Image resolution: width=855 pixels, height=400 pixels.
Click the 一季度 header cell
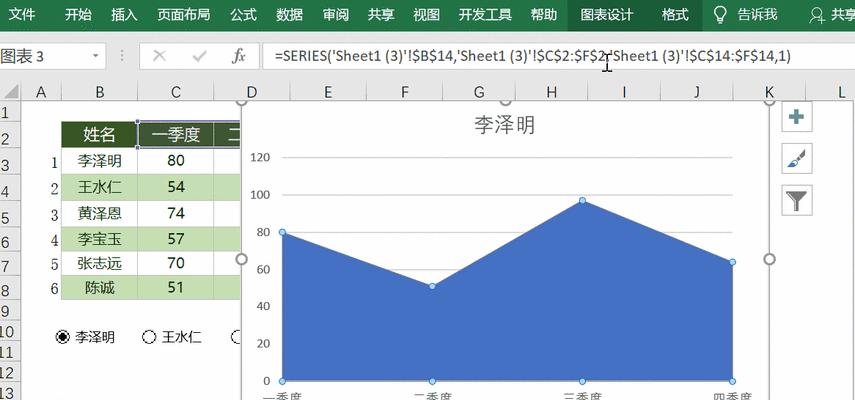tap(176, 134)
